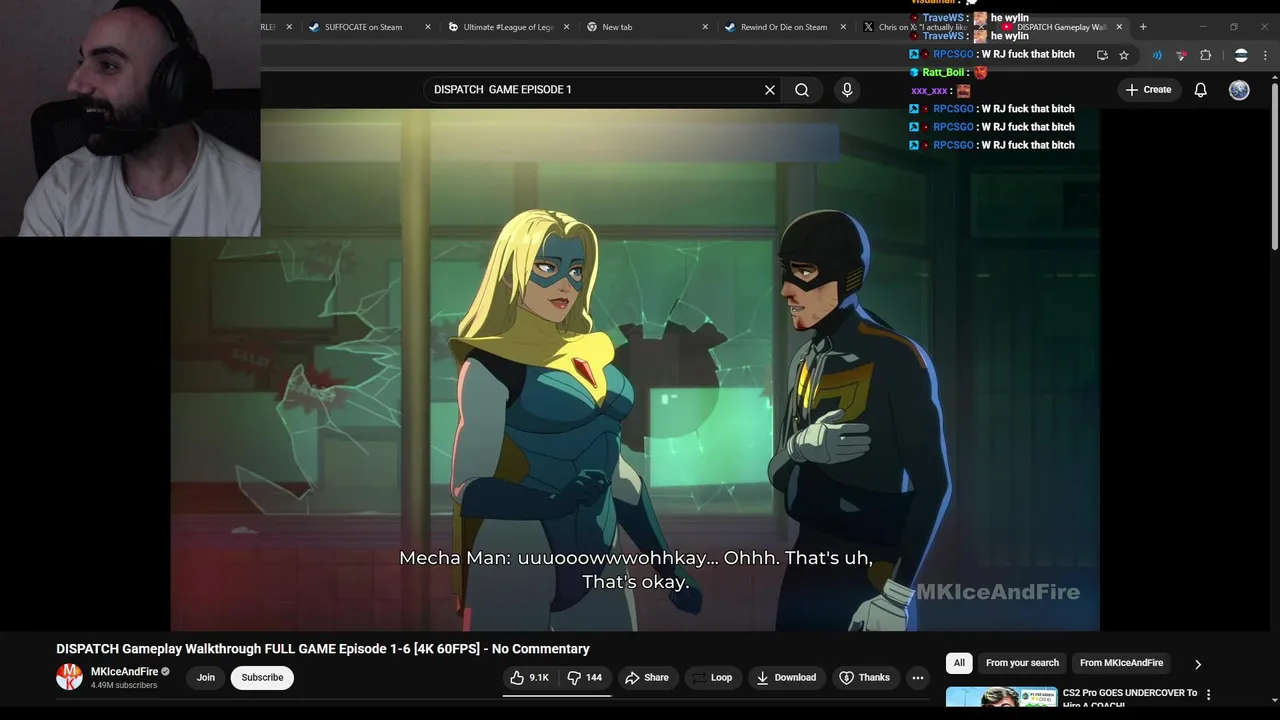Click the Loop button under the video
Viewport: 1280px width, 720px height.
(x=712, y=678)
